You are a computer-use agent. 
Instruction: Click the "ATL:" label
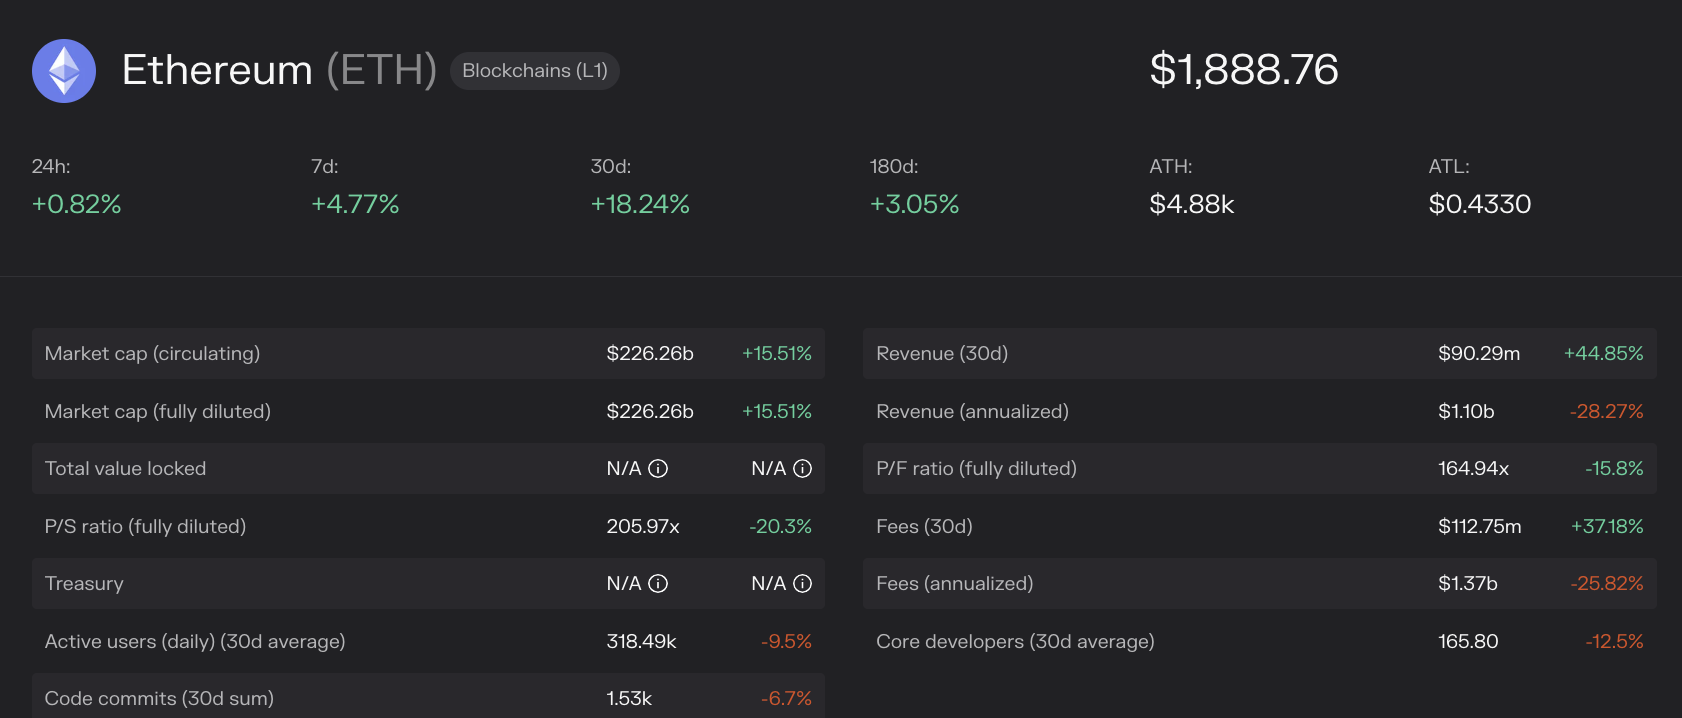pyautogui.click(x=1449, y=167)
